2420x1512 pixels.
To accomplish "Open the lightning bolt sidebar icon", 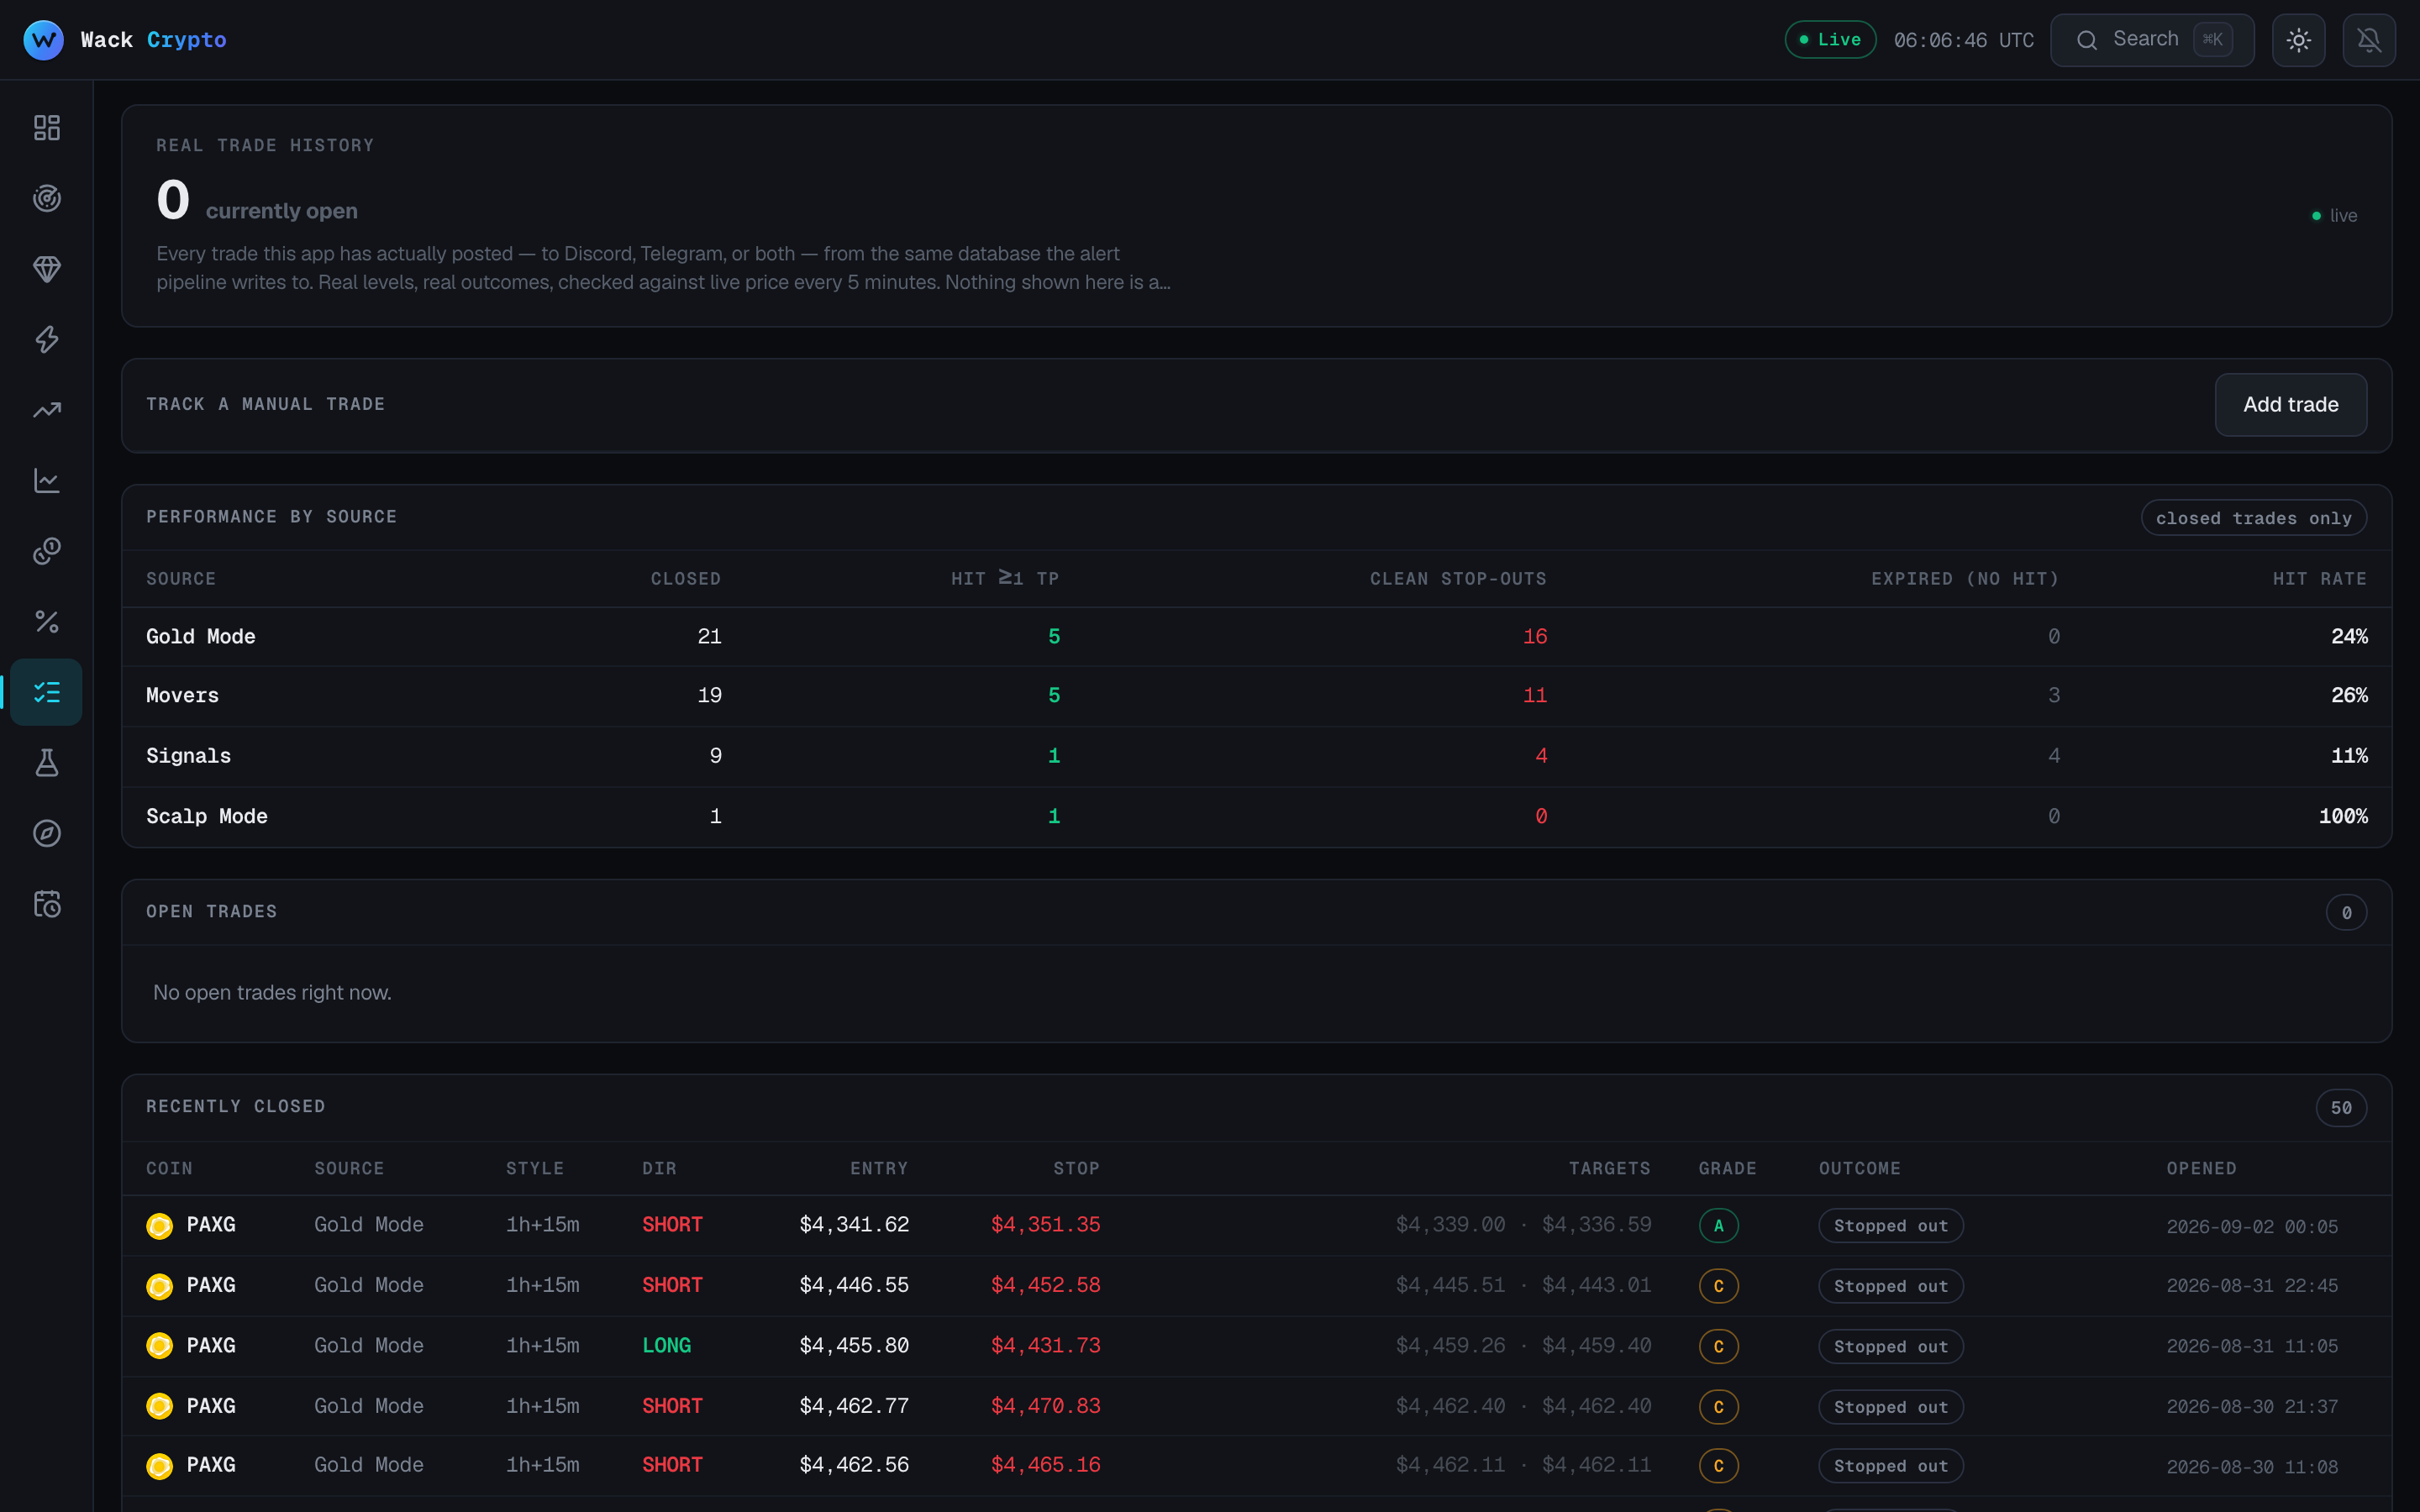I will coord(47,340).
